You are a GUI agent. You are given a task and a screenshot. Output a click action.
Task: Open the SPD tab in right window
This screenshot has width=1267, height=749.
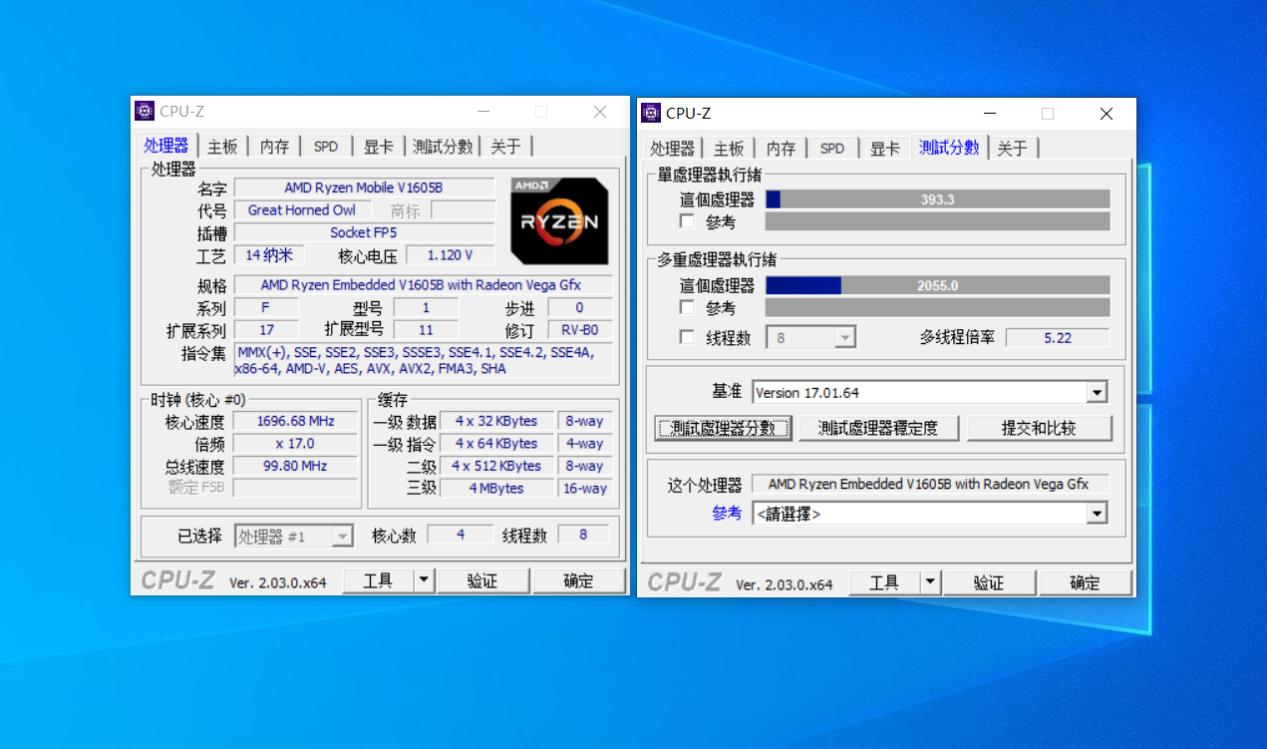click(x=831, y=147)
